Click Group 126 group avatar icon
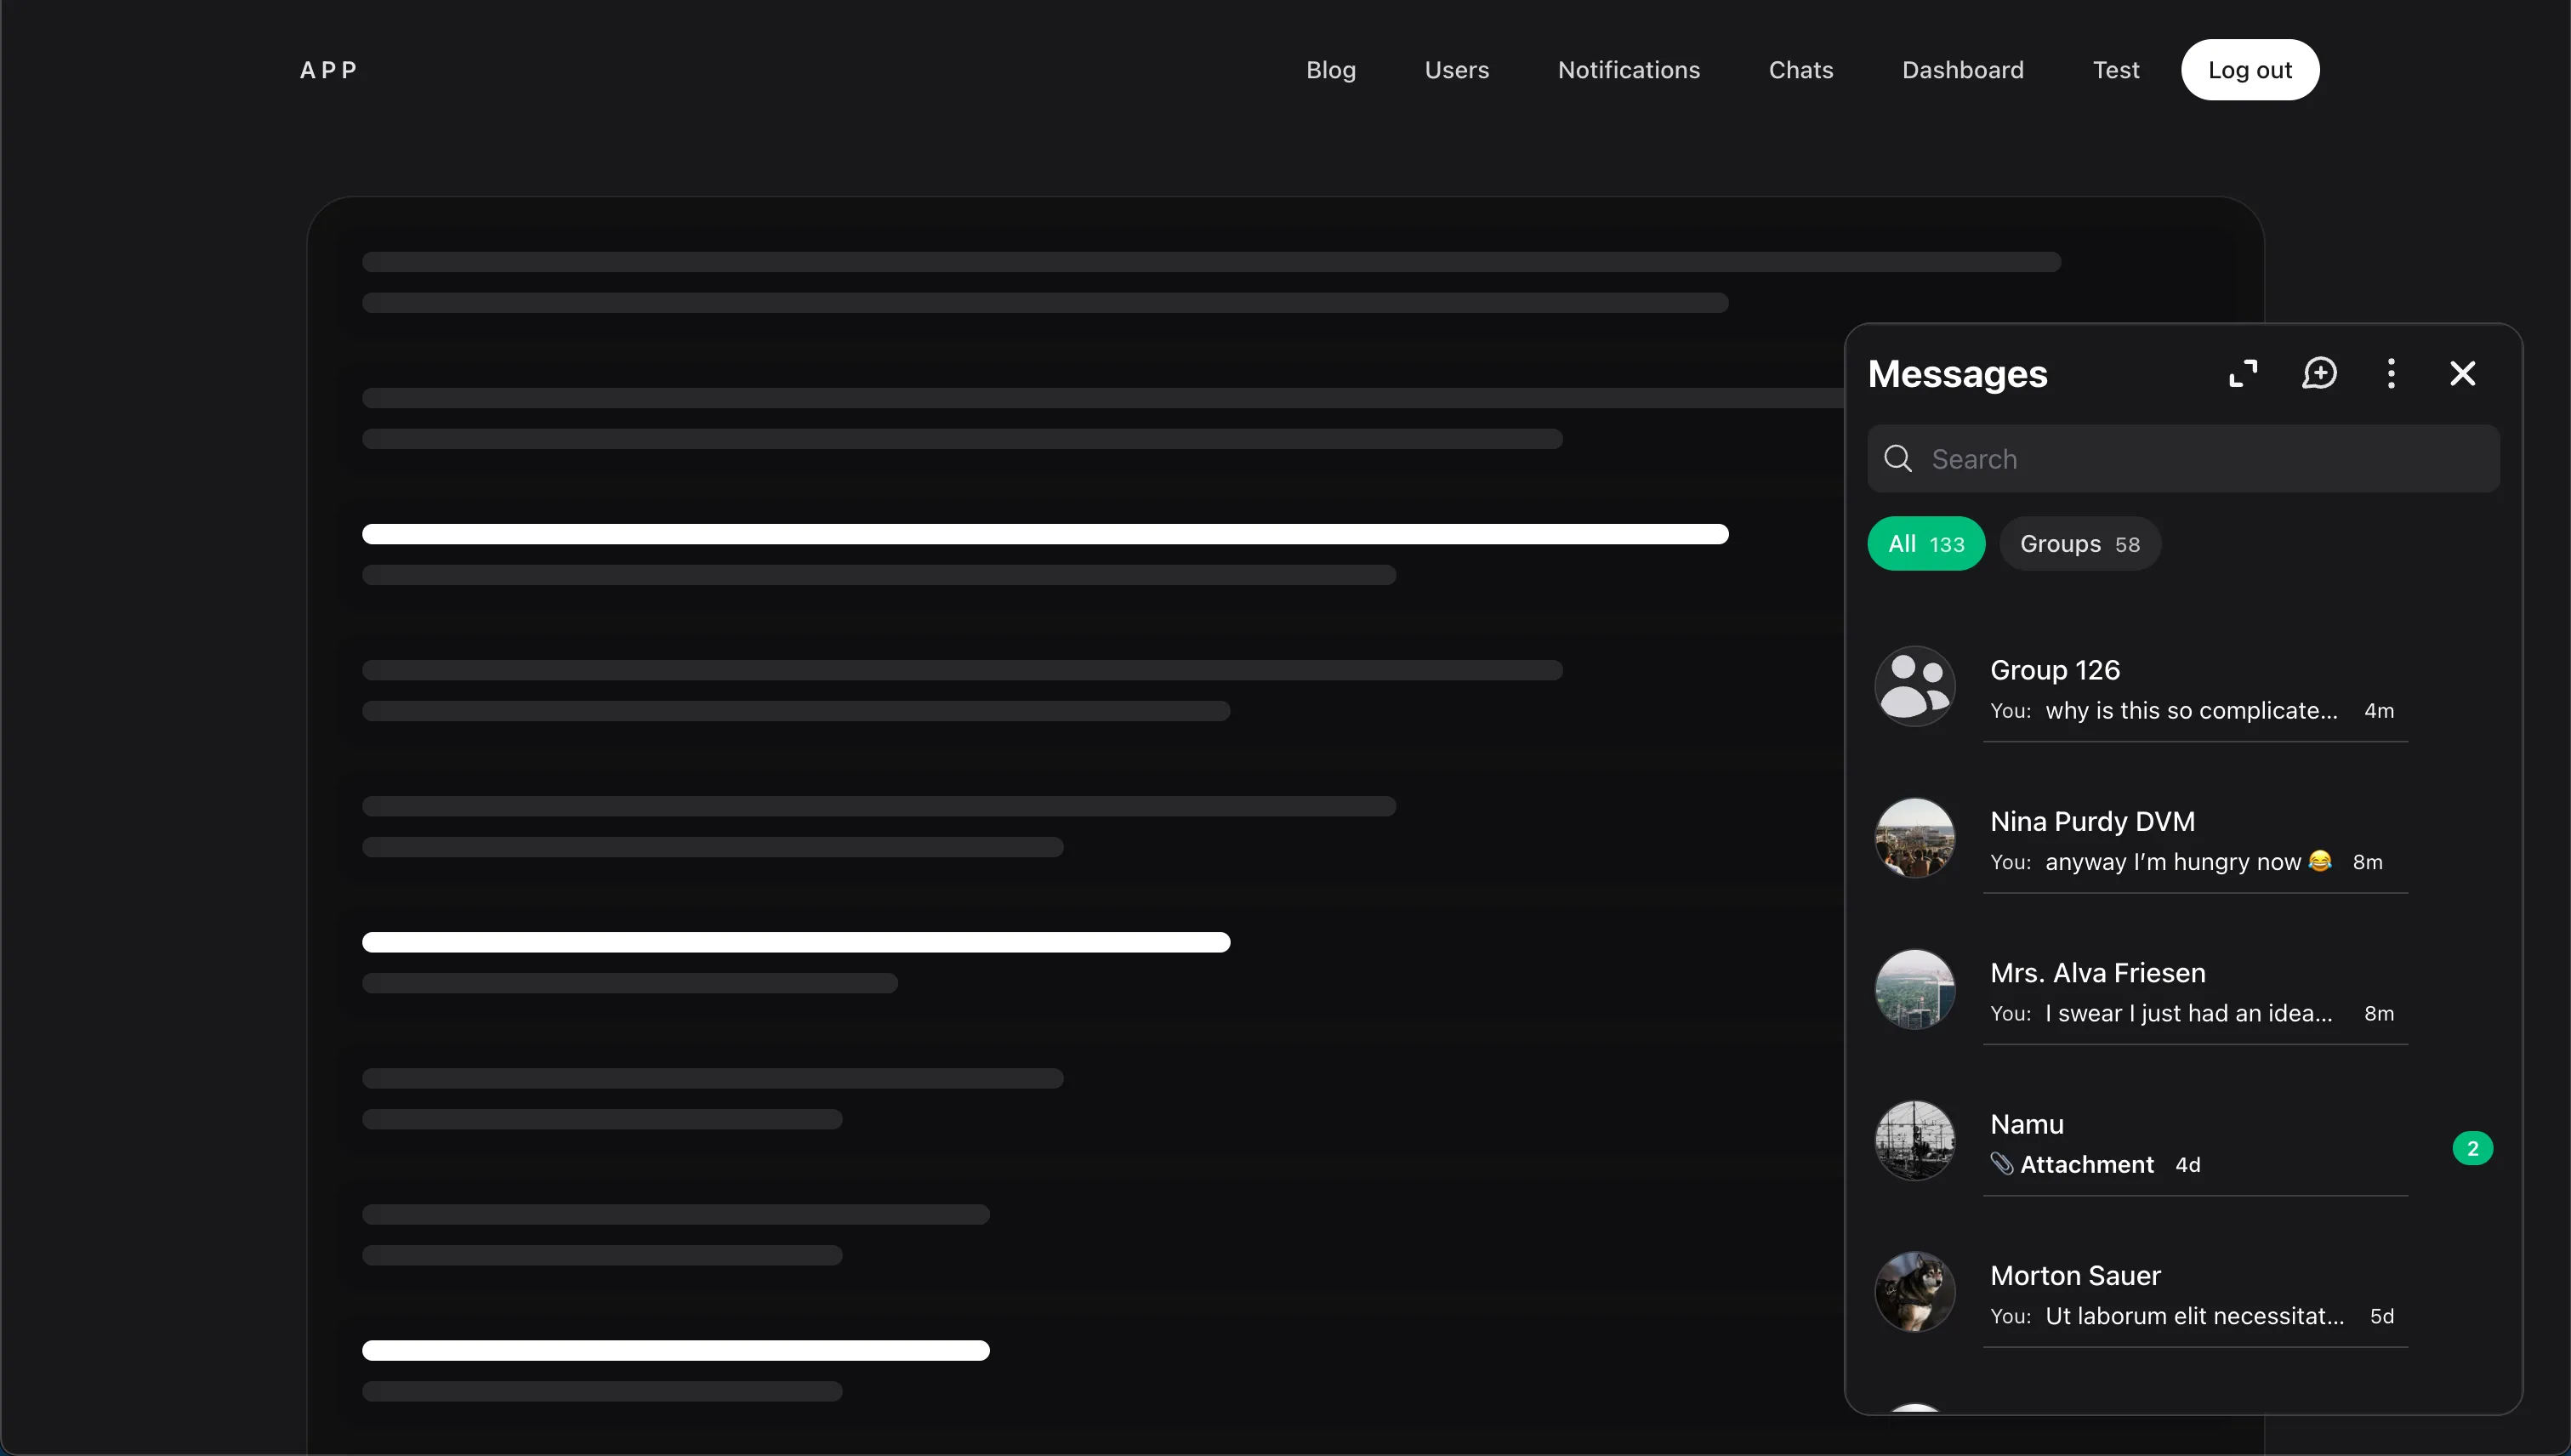 pos(1914,687)
